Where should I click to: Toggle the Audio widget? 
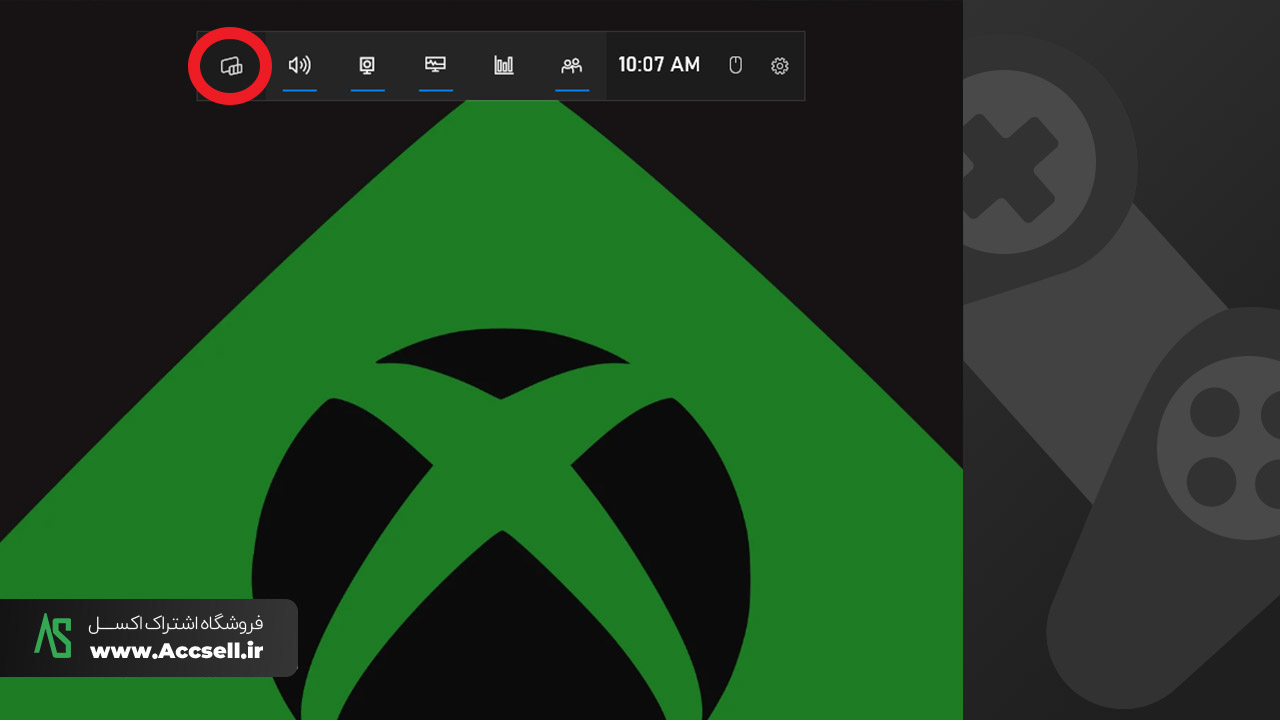(x=299, y=66)
